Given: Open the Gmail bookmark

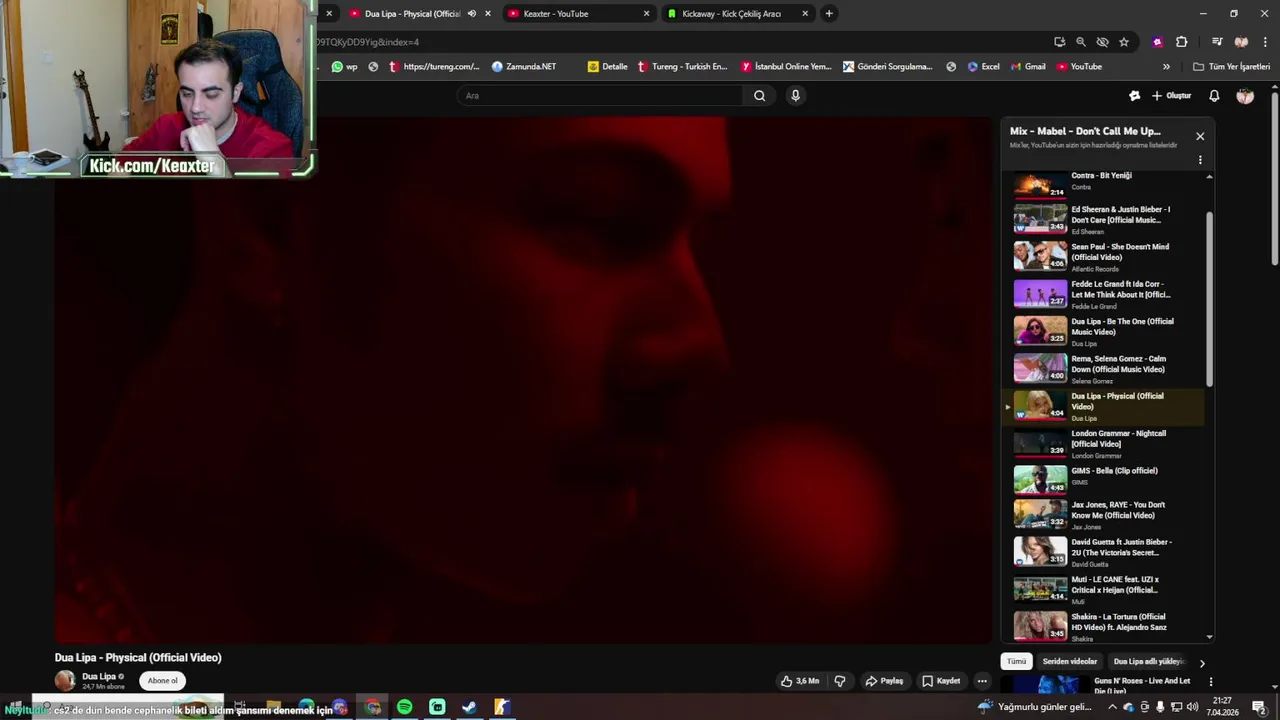Looking at the screenshot, I should pyautogui.click(x=1028, y=67).
